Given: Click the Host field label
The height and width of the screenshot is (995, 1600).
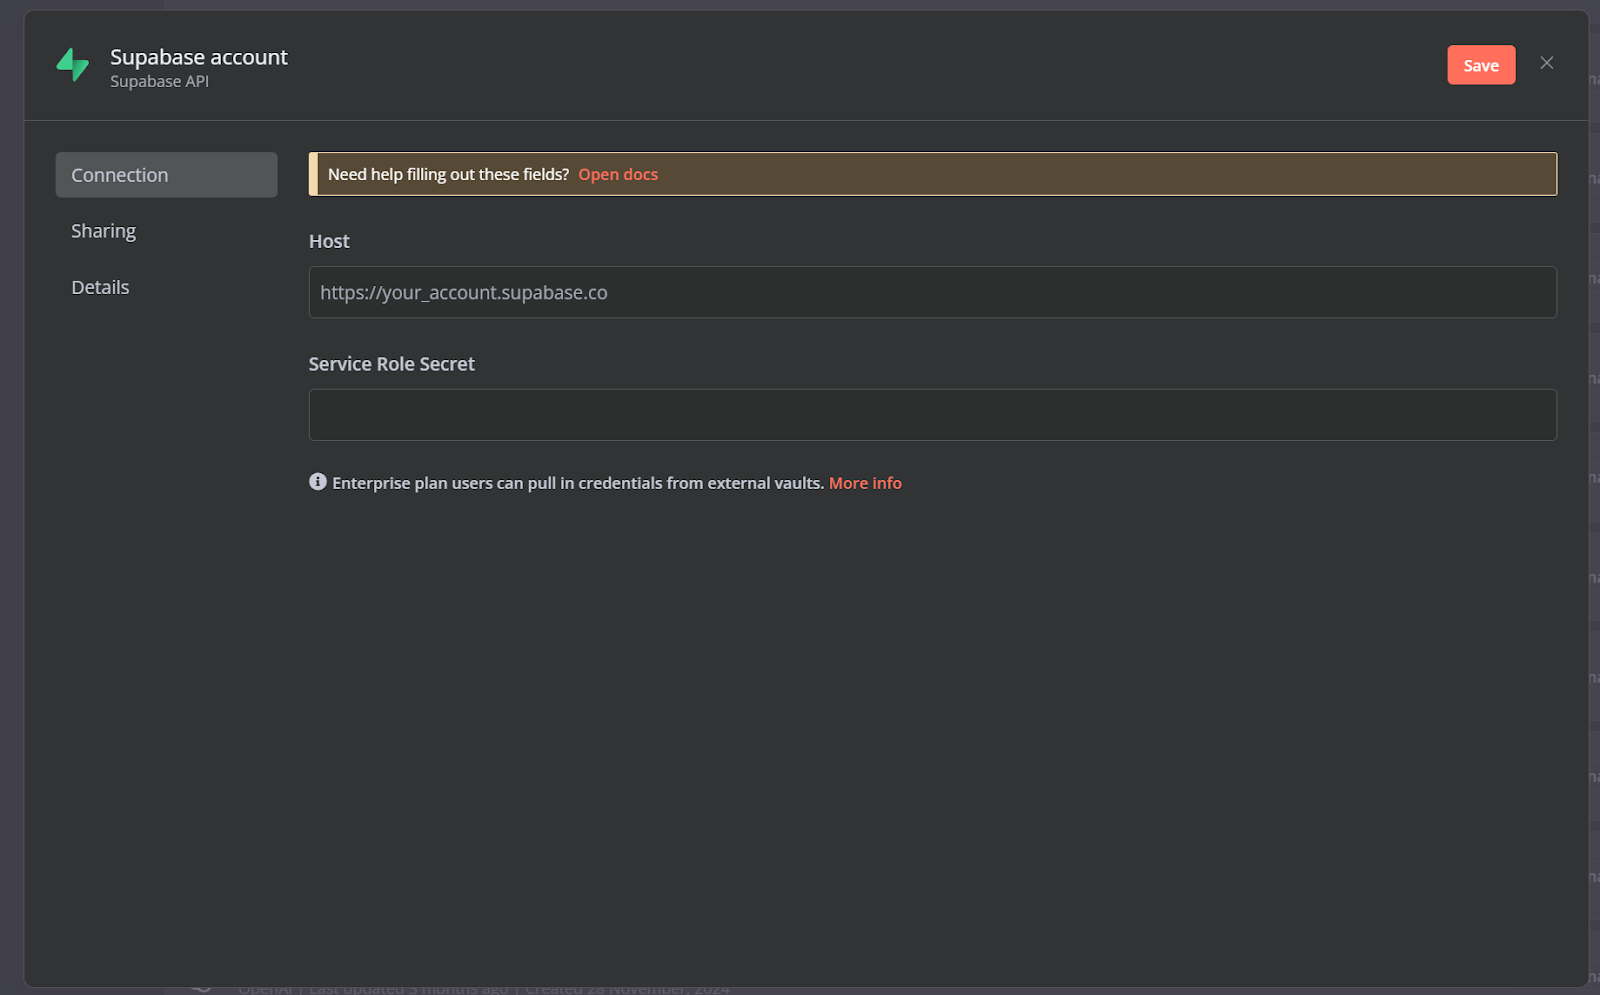Looking at the screenshot, I should click(329, 241).
